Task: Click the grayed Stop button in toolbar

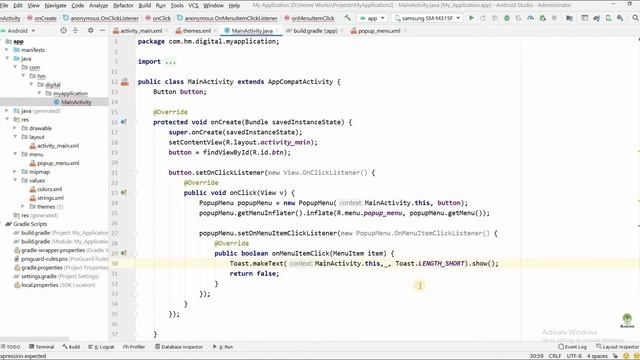Action: tap(554, 18)
